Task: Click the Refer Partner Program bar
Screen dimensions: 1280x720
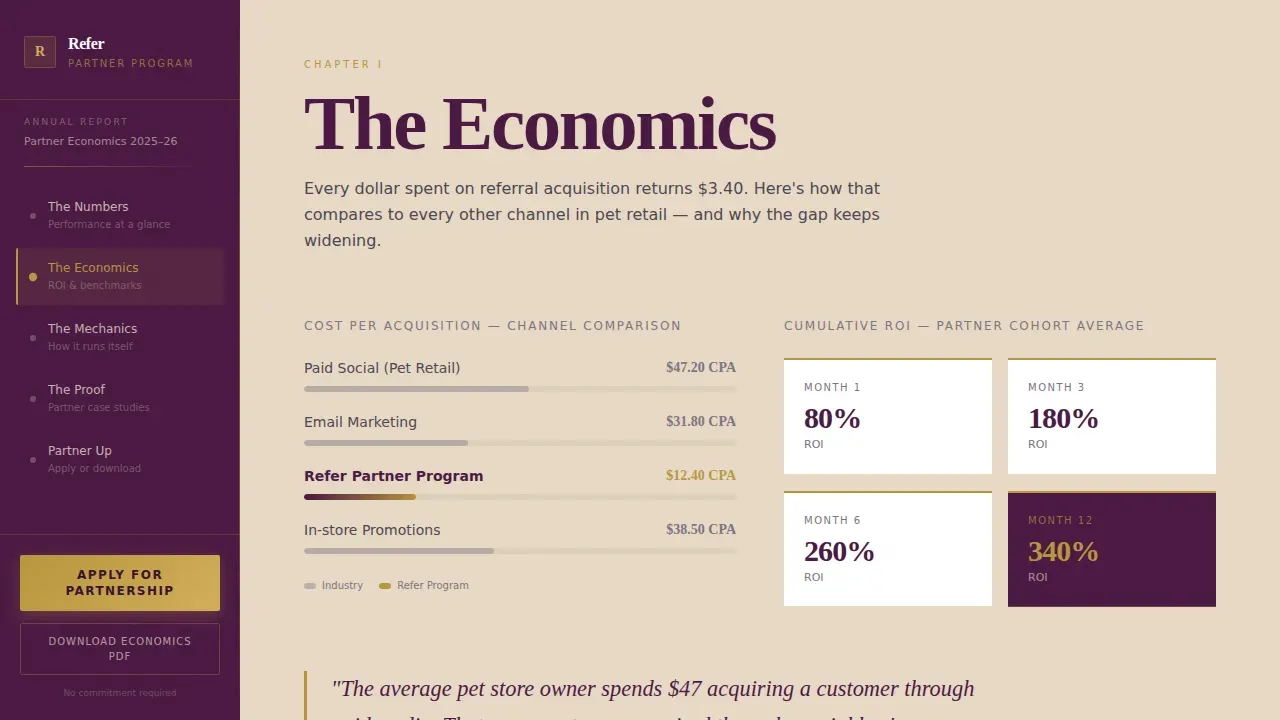Action: [520, 497]
